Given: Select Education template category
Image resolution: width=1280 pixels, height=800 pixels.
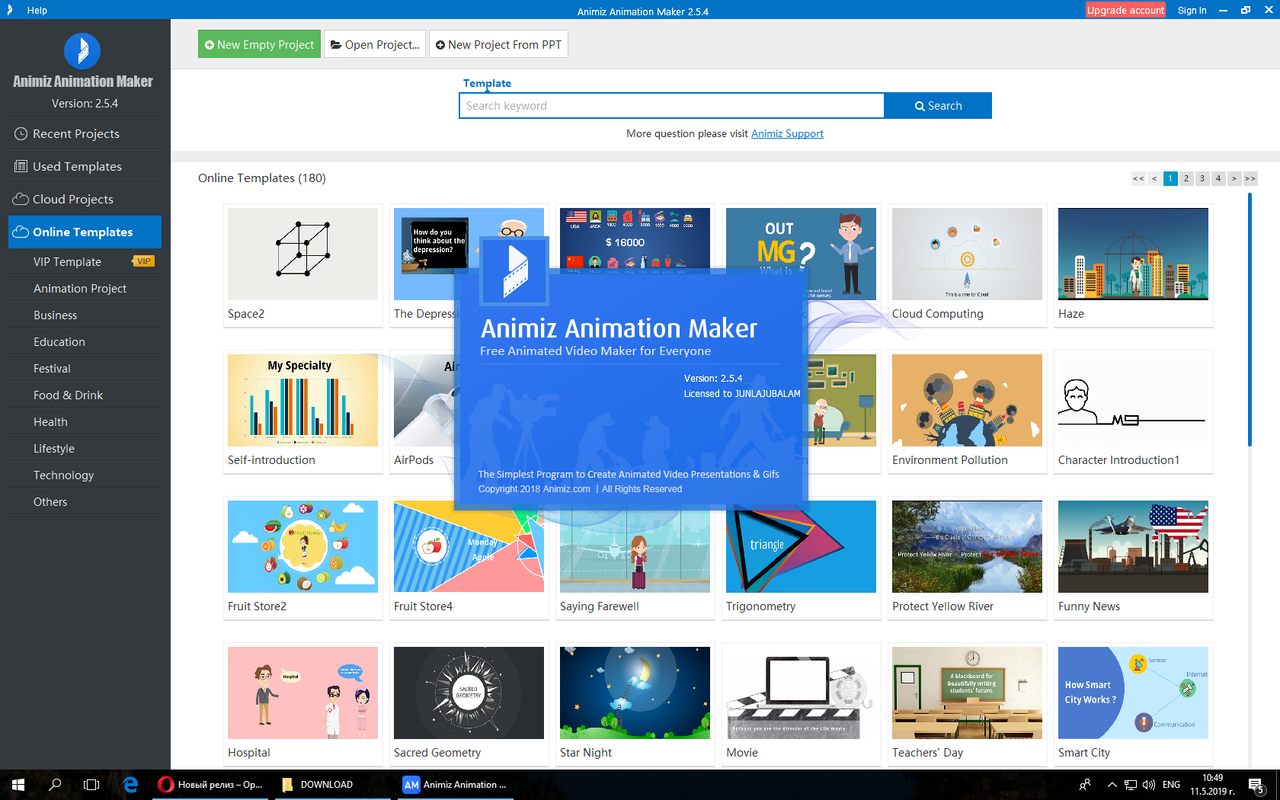Looking at the screenshot, I should (x=59, y=342).
